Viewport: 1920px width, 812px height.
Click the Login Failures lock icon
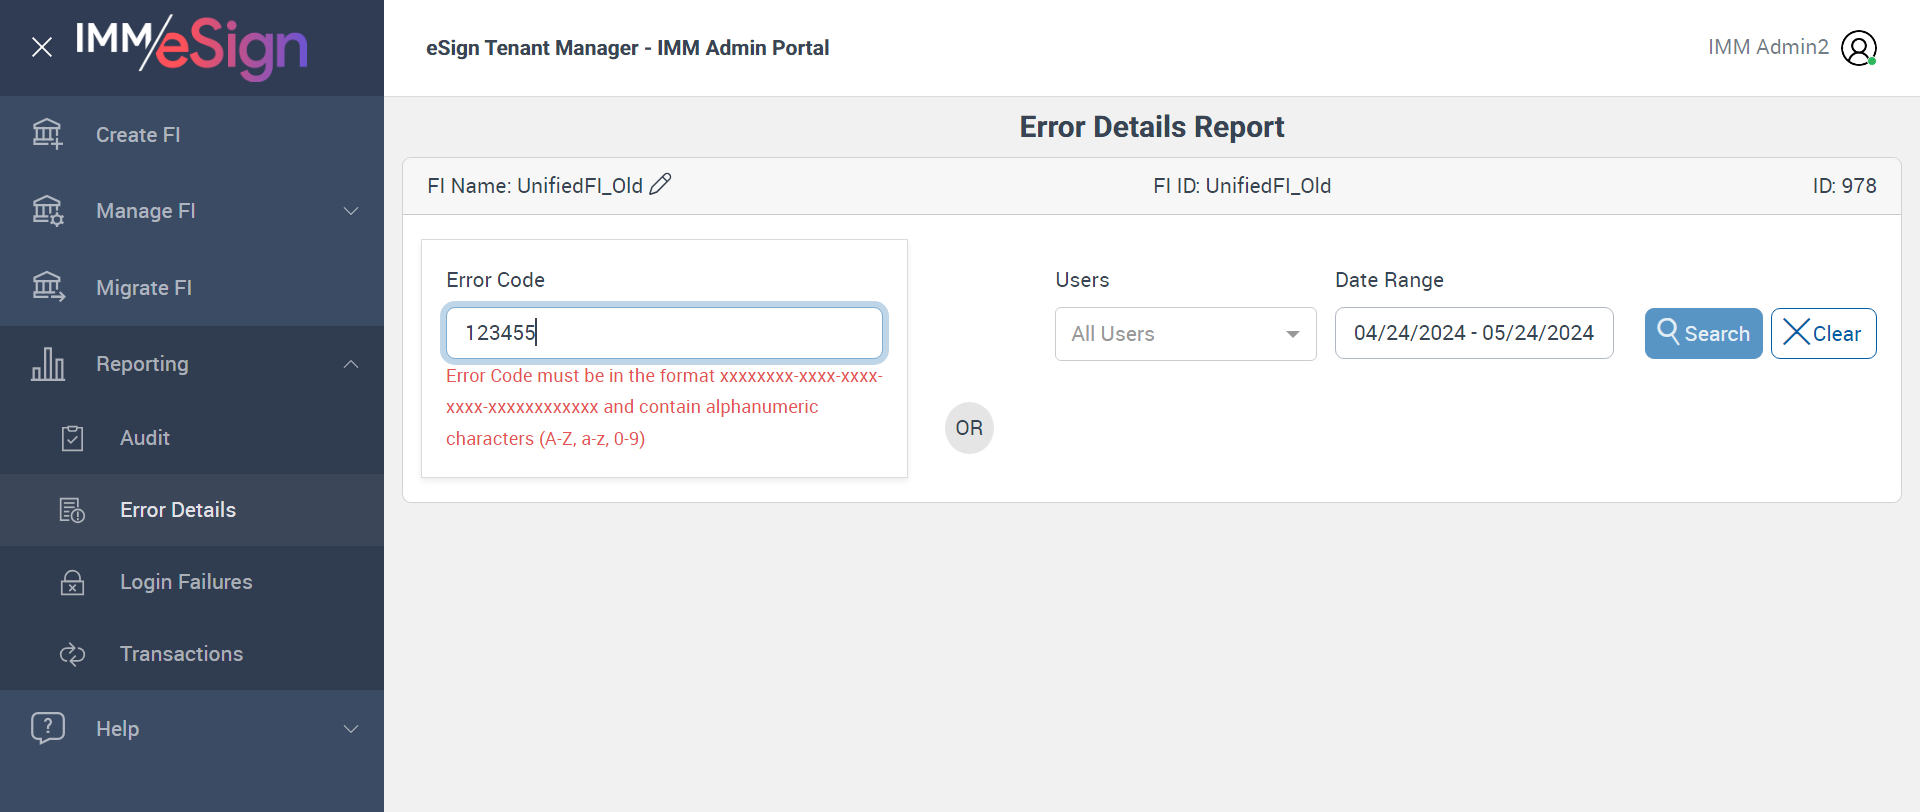coord(72,582)
